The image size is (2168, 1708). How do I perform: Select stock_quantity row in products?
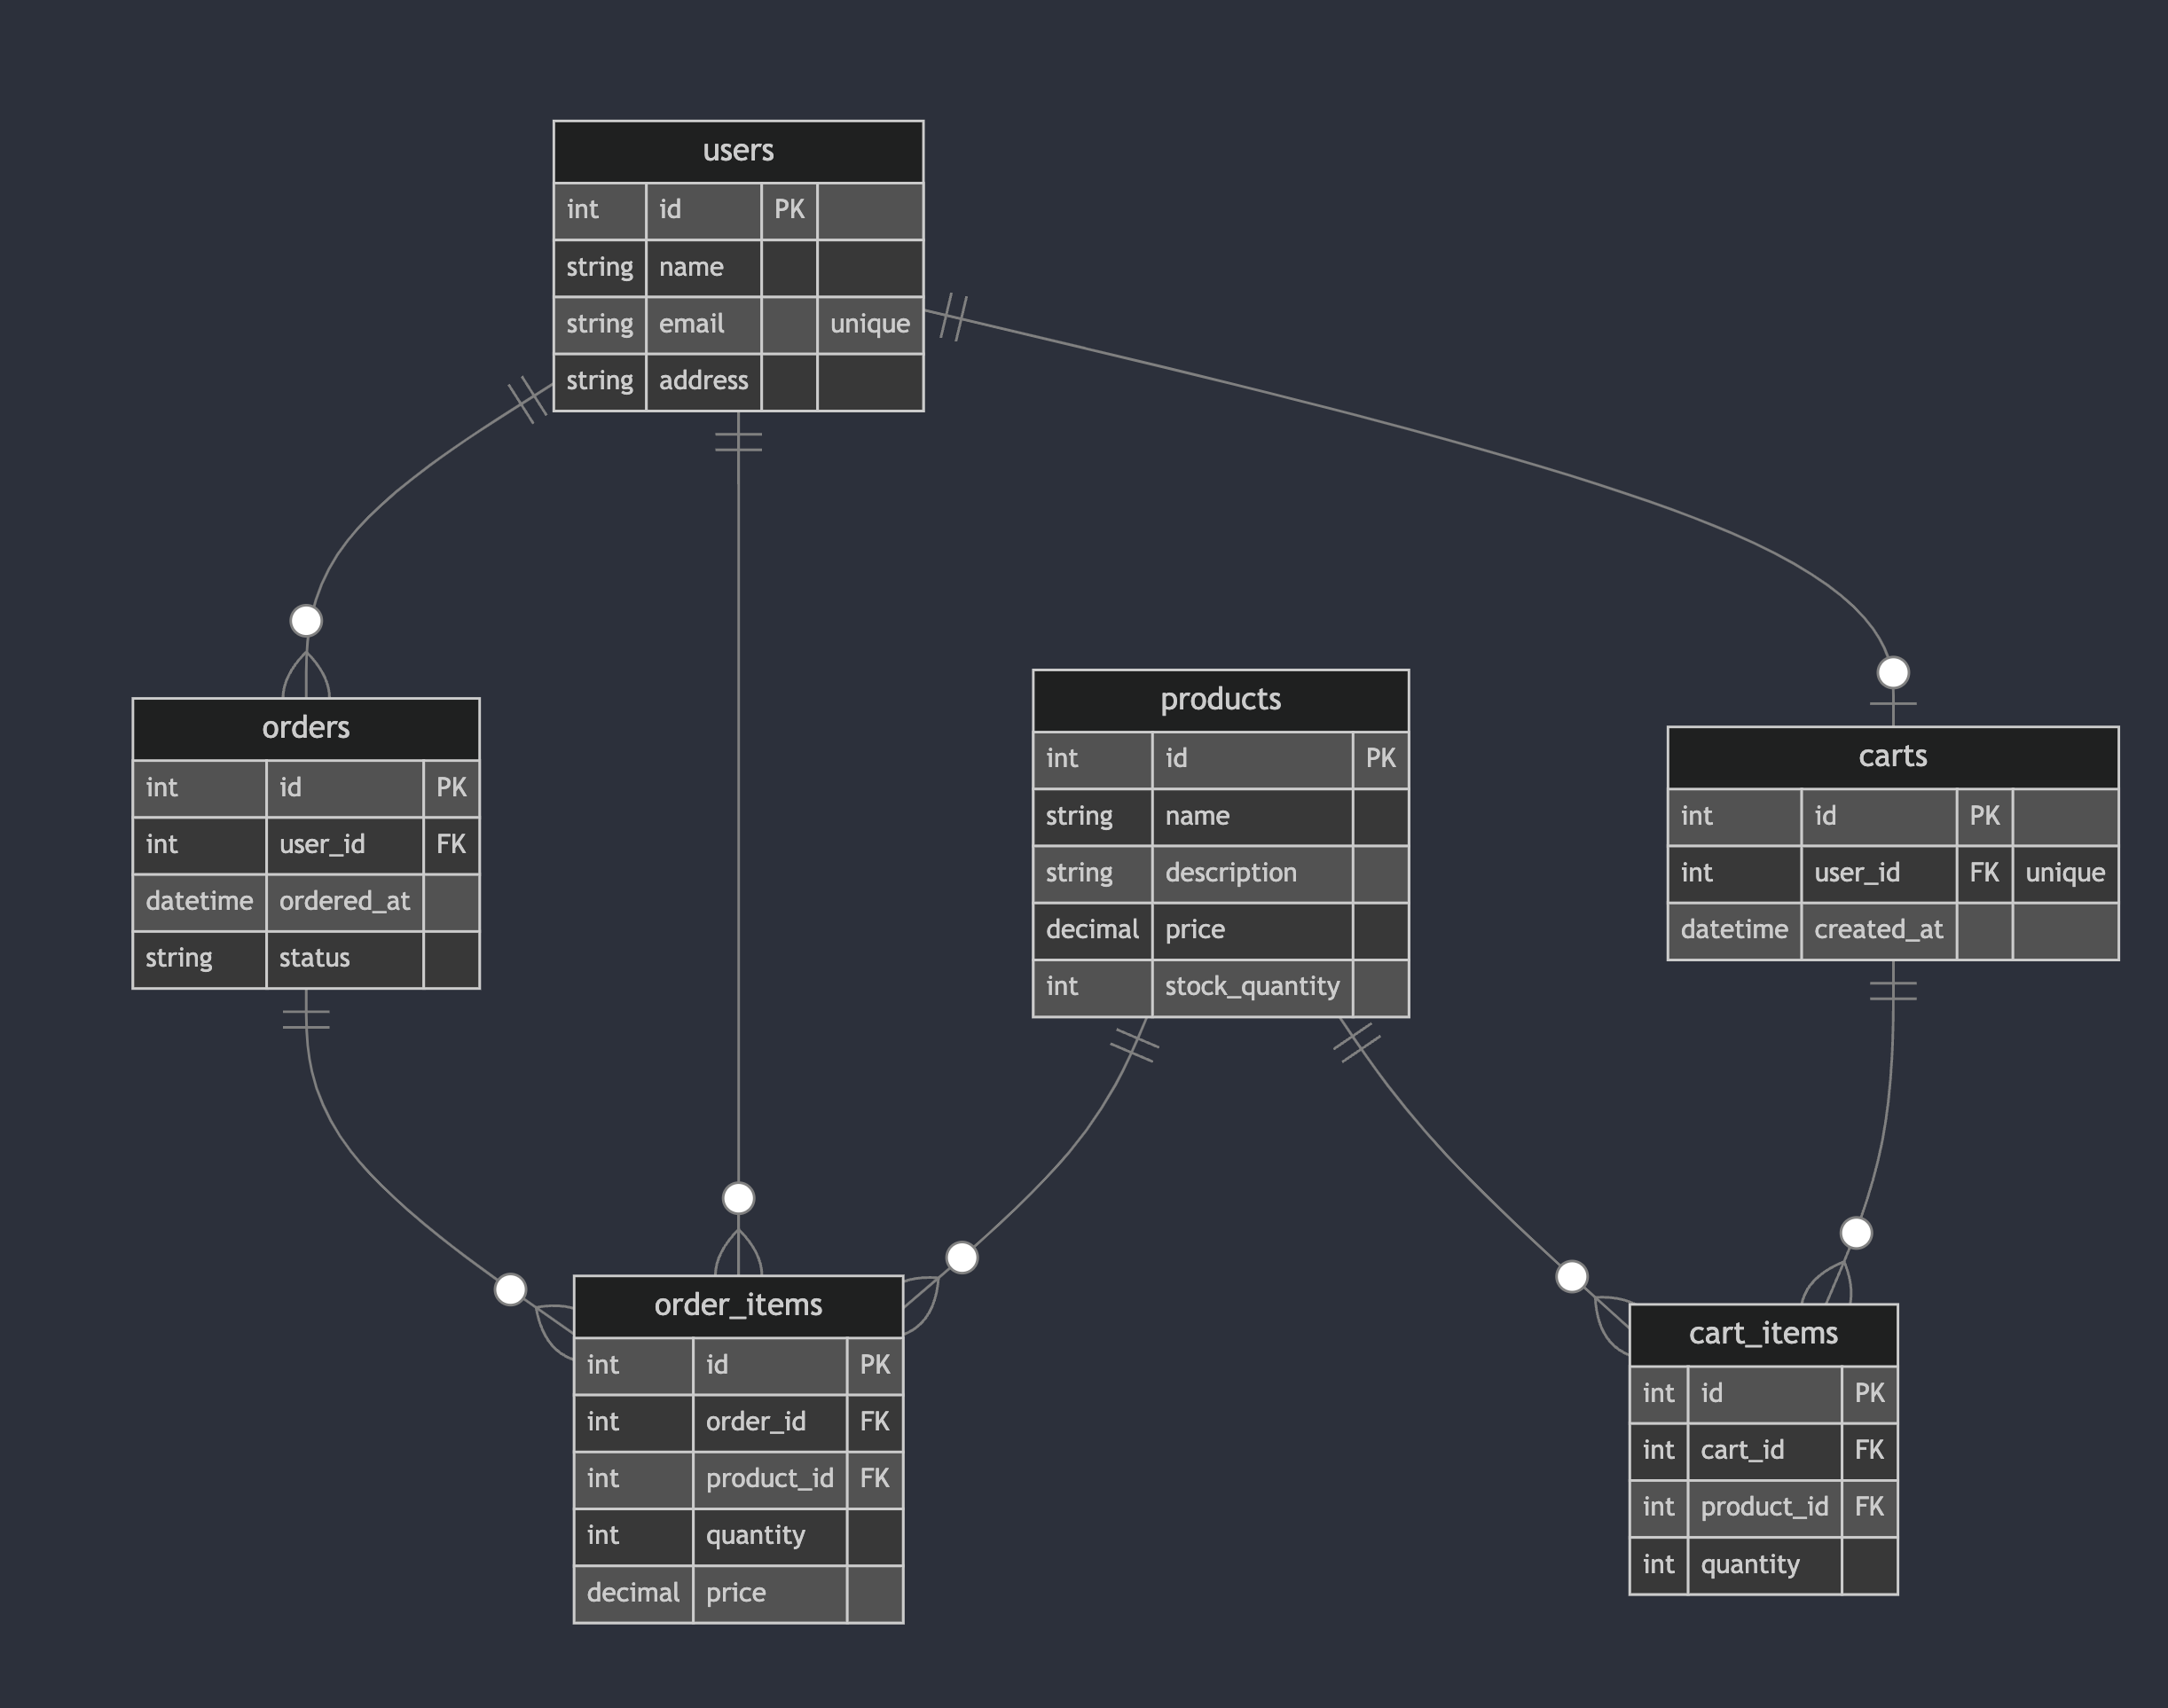pyautogui.click(x=1251, y=986)
